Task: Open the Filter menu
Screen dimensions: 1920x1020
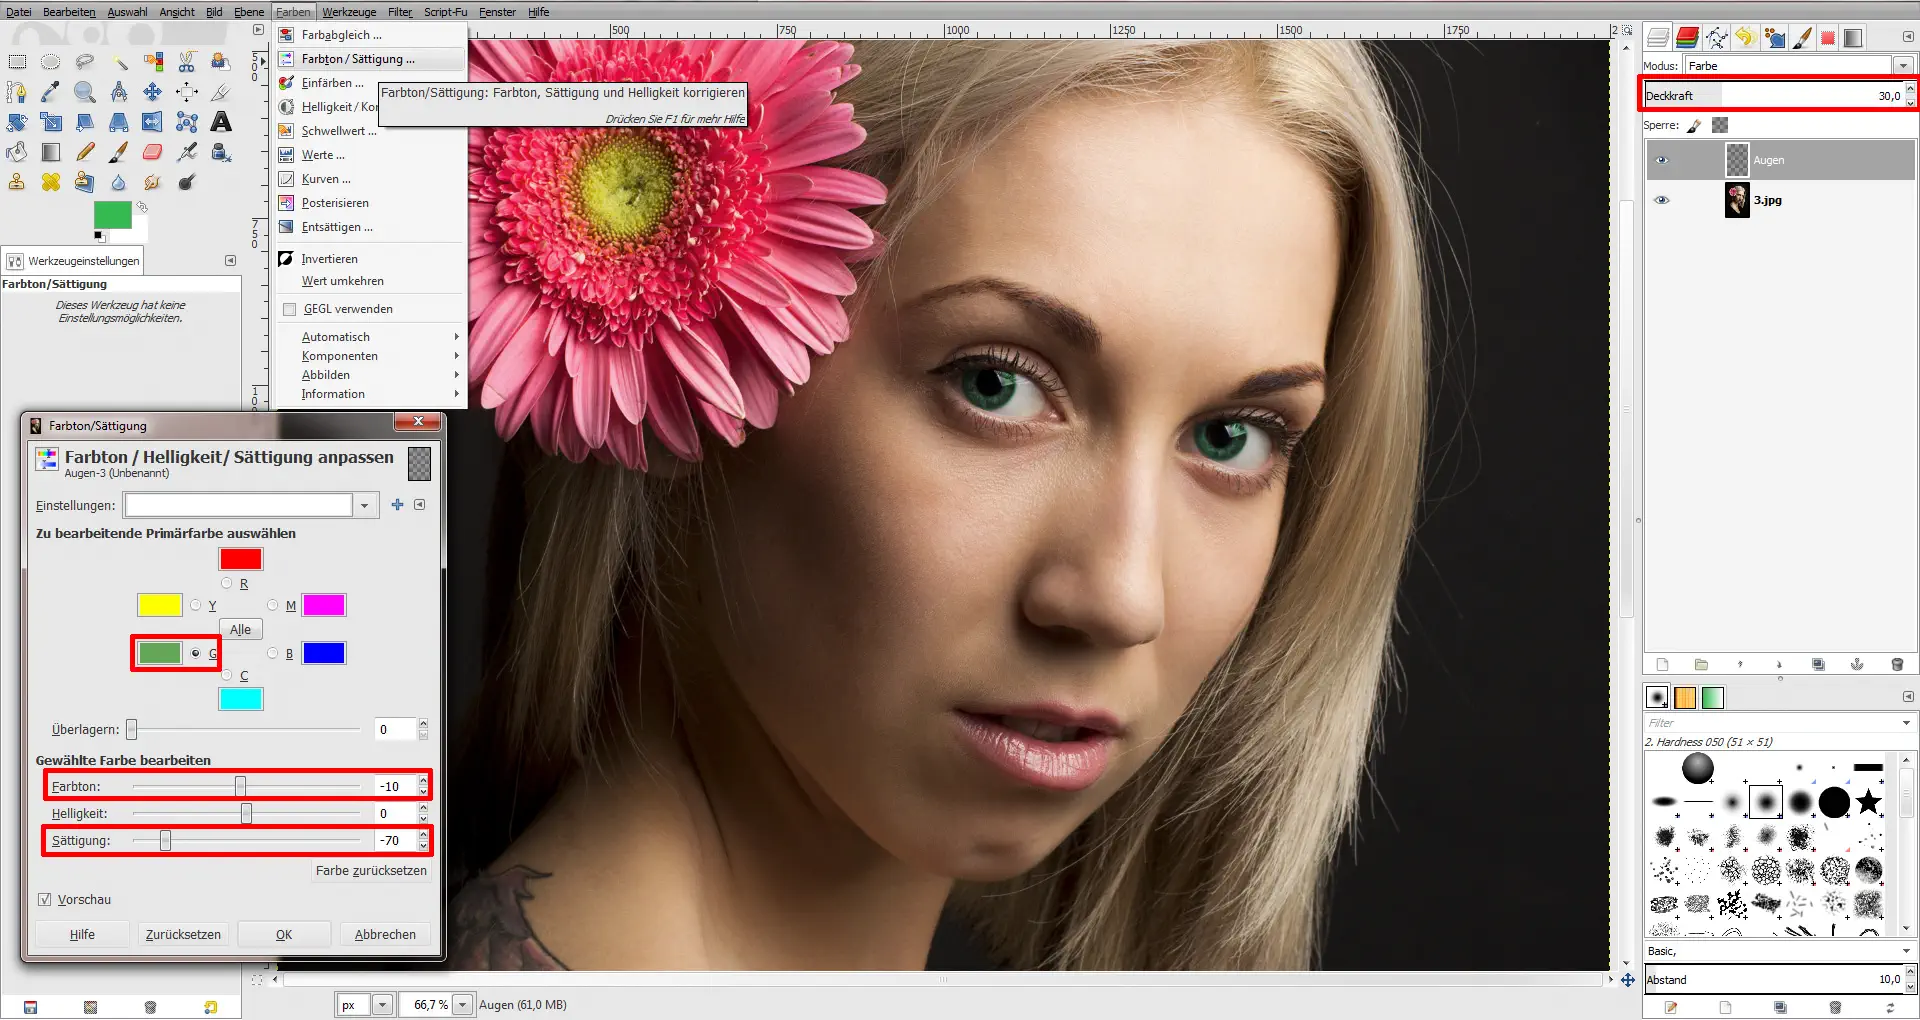Action: (399, 11)
